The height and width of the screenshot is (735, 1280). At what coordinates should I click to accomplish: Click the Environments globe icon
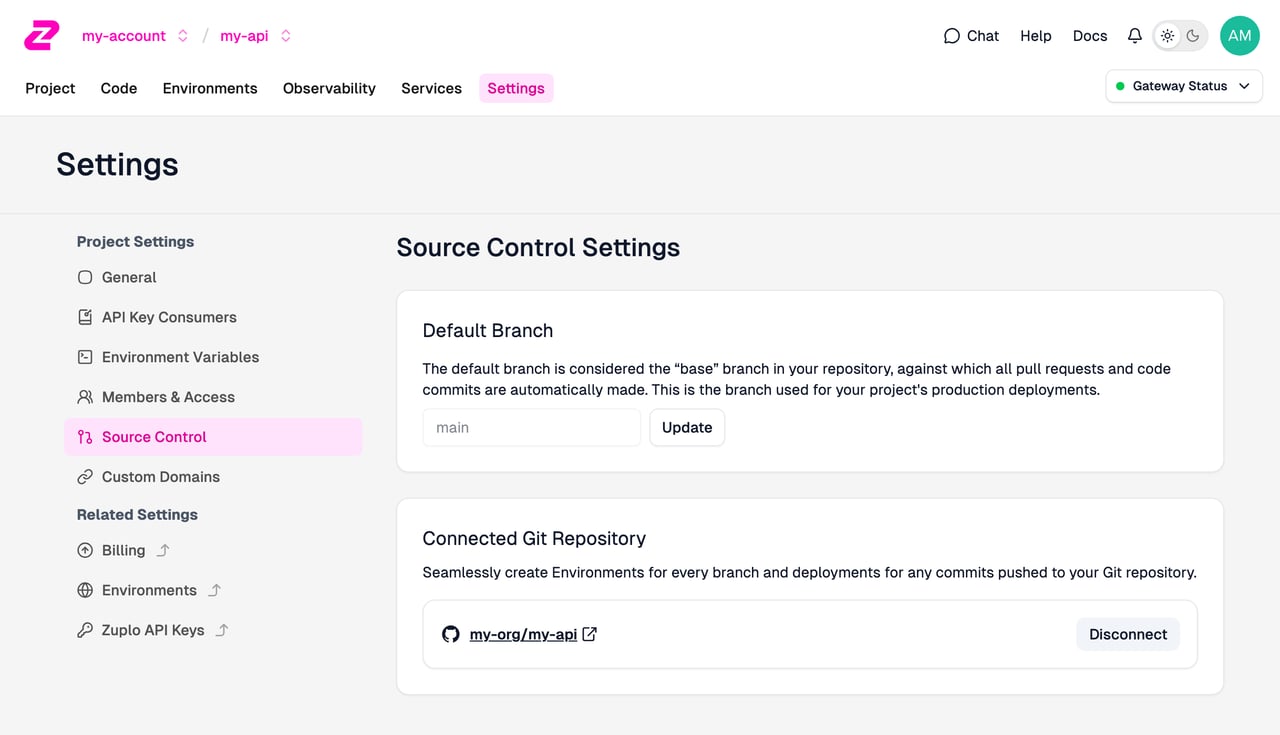[85, 590]
